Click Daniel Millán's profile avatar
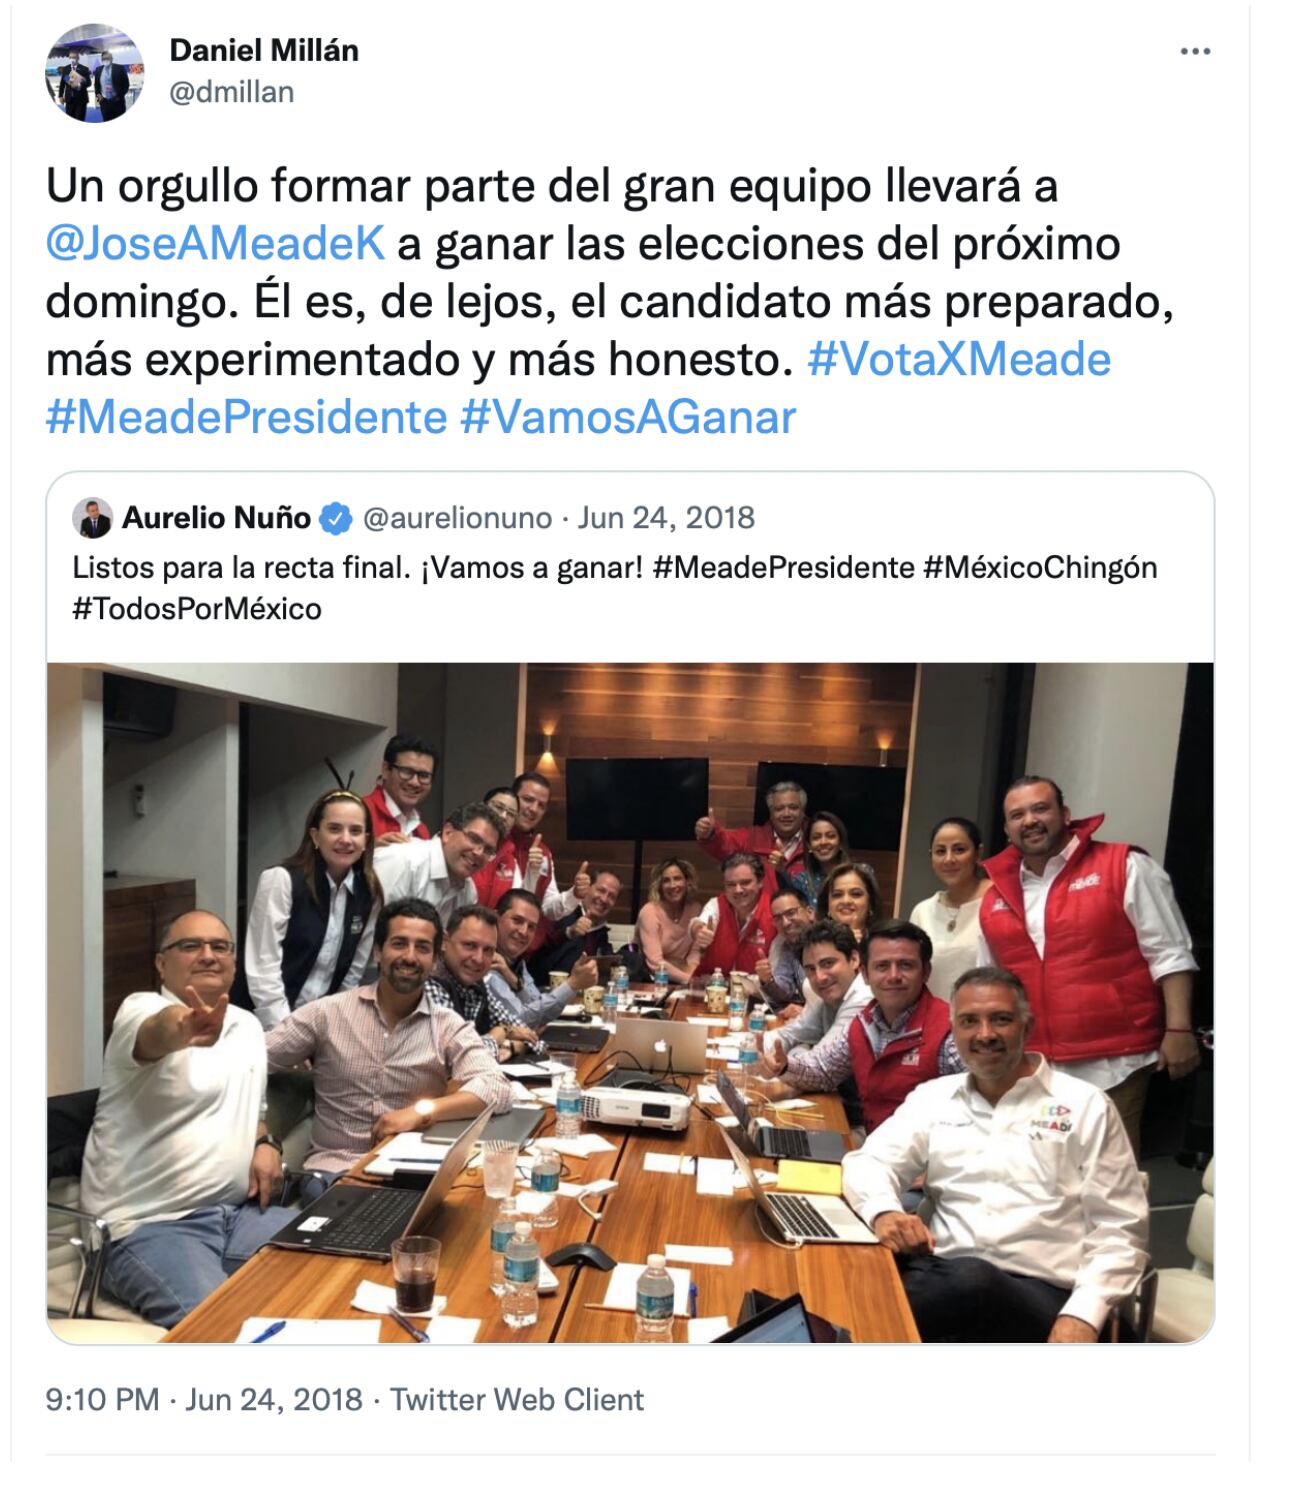The height and width of the screenshot is (1490, 1302). [95, 72]
